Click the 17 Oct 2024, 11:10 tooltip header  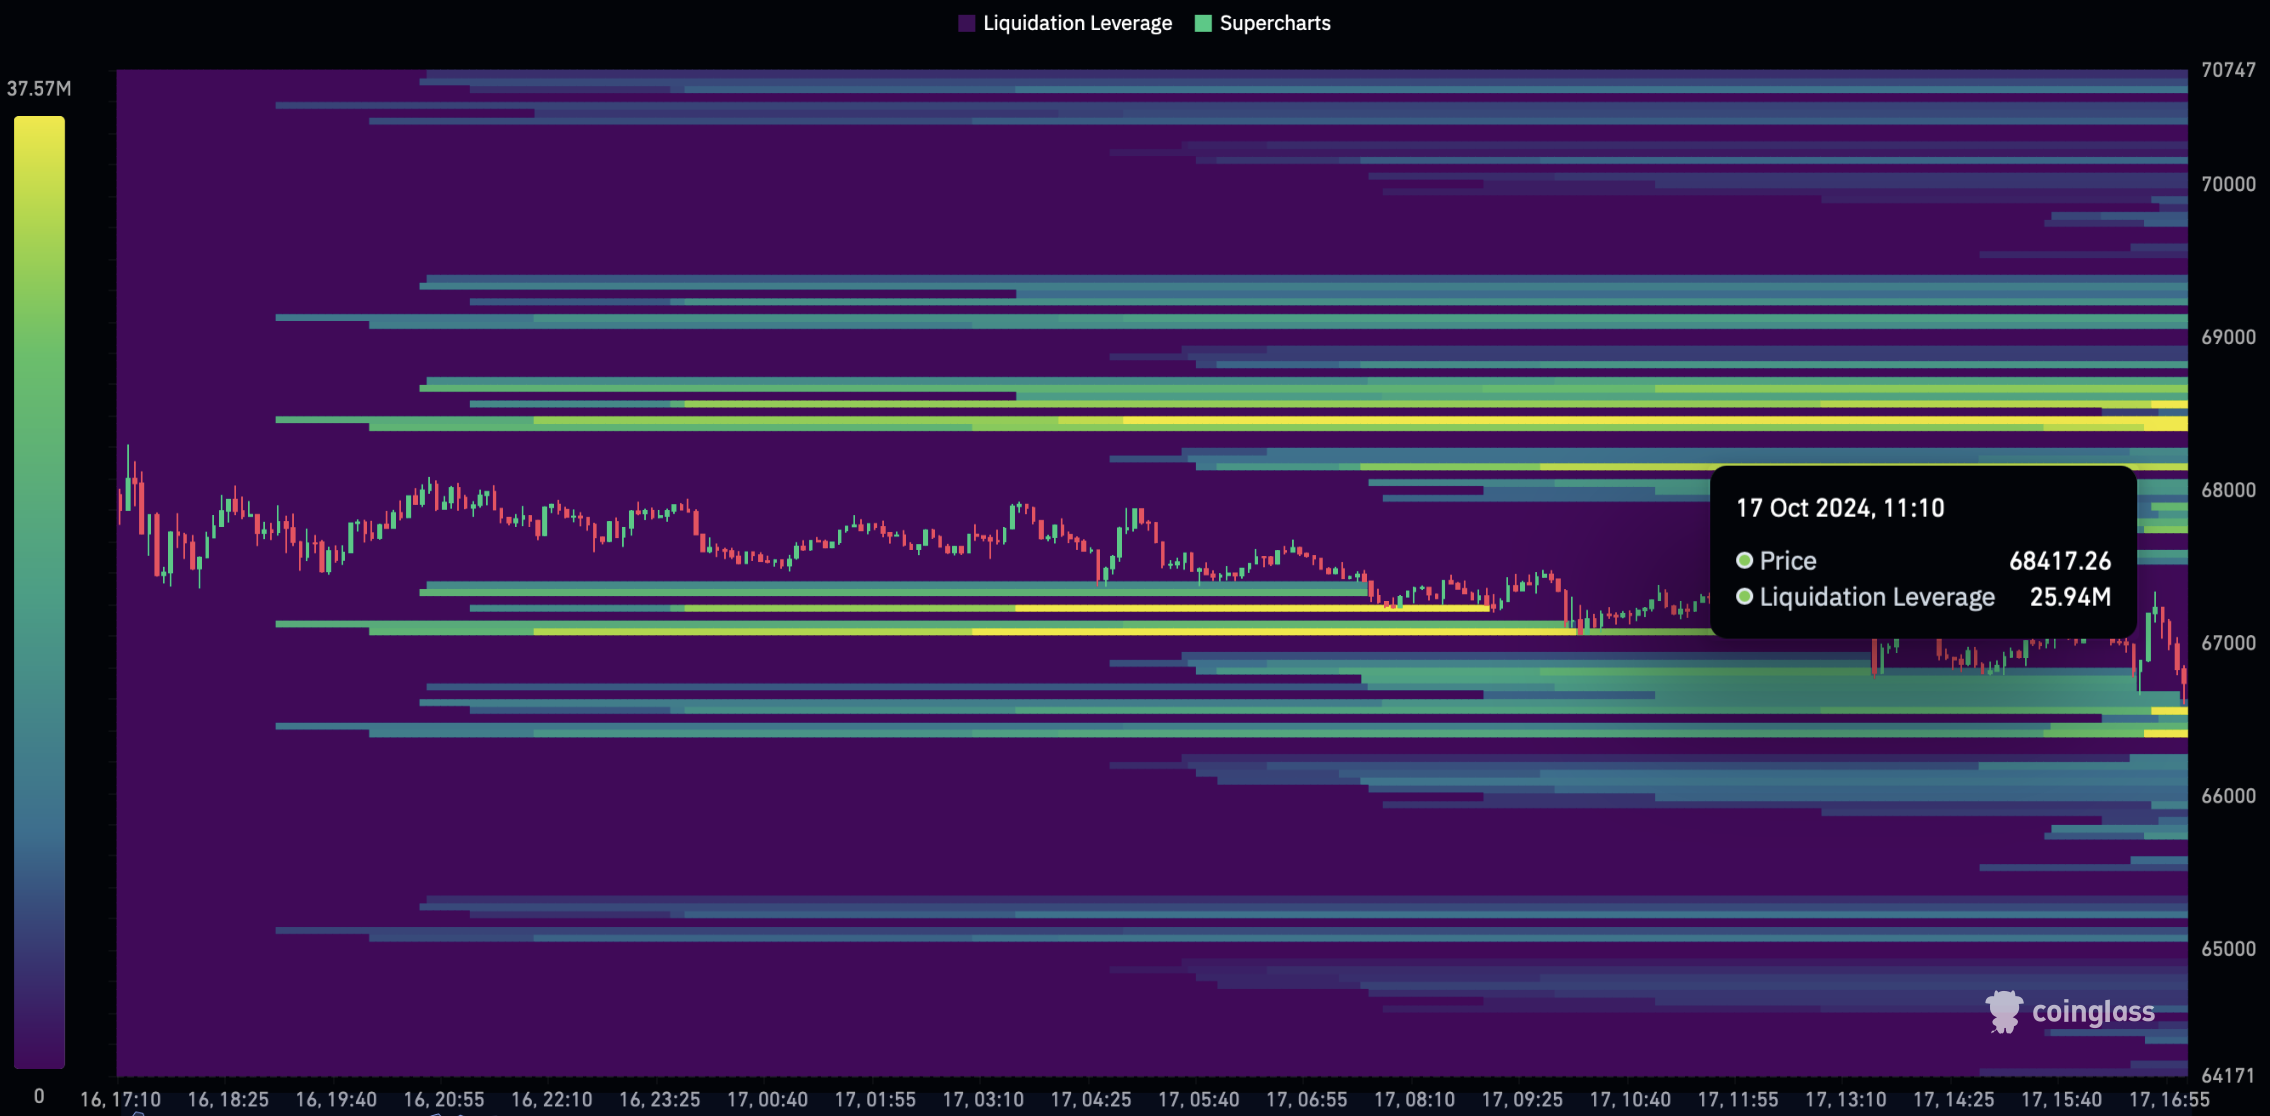coord(1840,508)
